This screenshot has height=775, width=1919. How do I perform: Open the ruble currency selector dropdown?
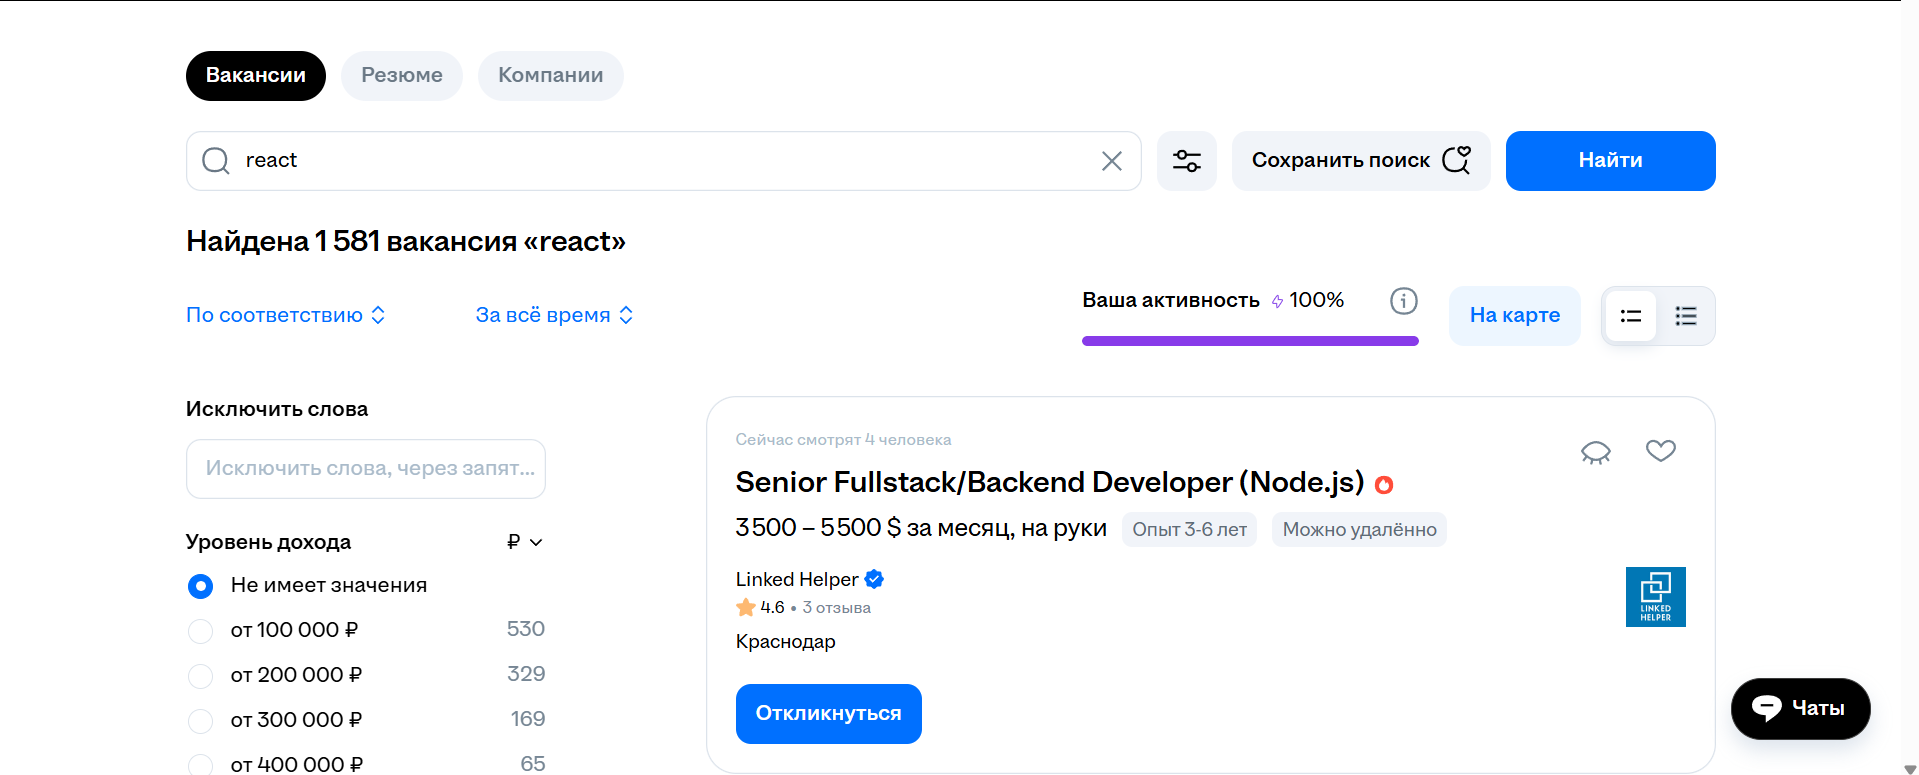click(x=524, y=542)
